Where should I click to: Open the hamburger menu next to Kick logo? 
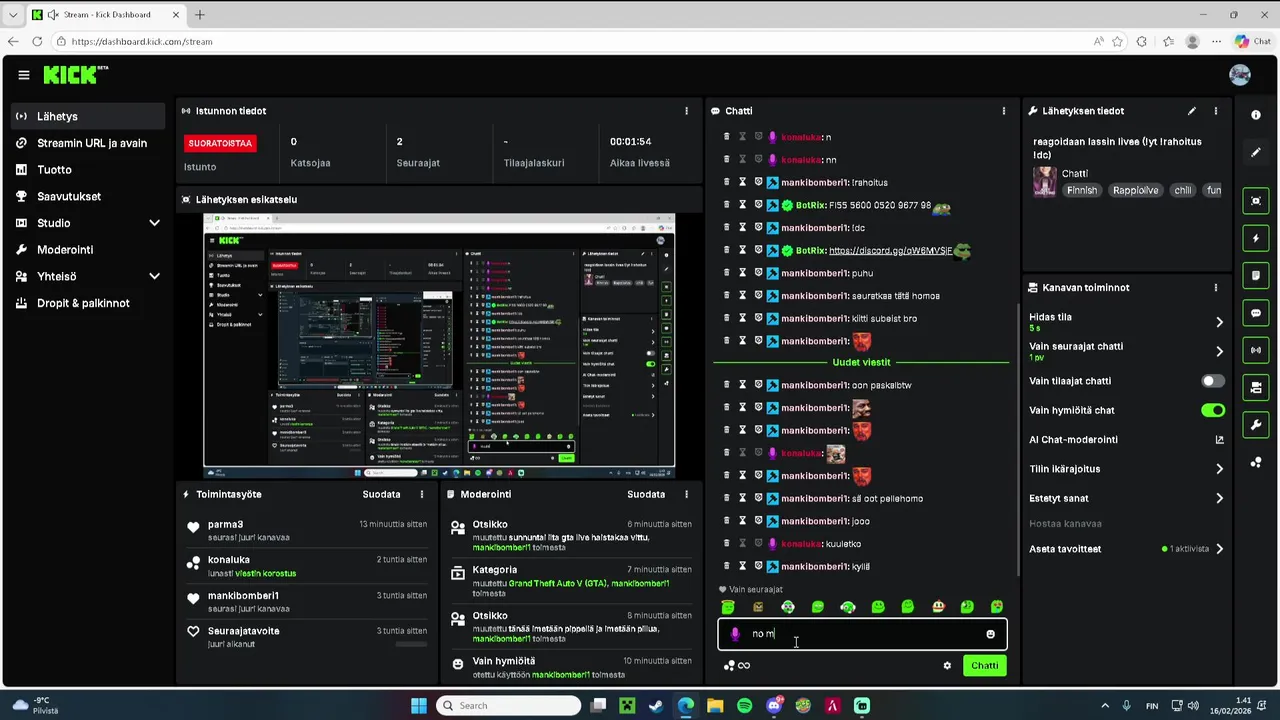tap(23, 75)
